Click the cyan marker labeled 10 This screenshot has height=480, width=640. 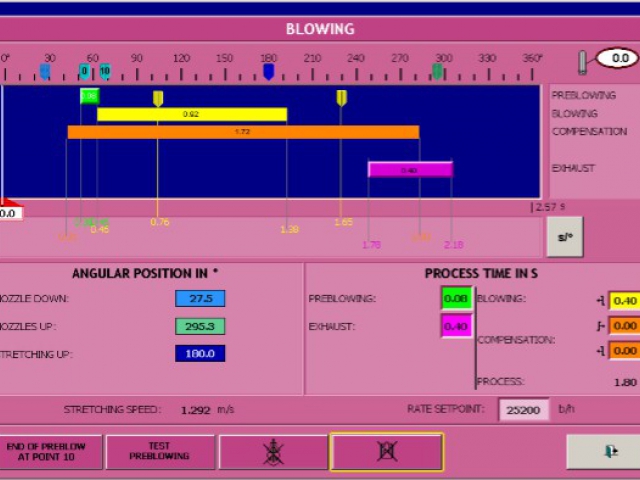coord(104,71)
